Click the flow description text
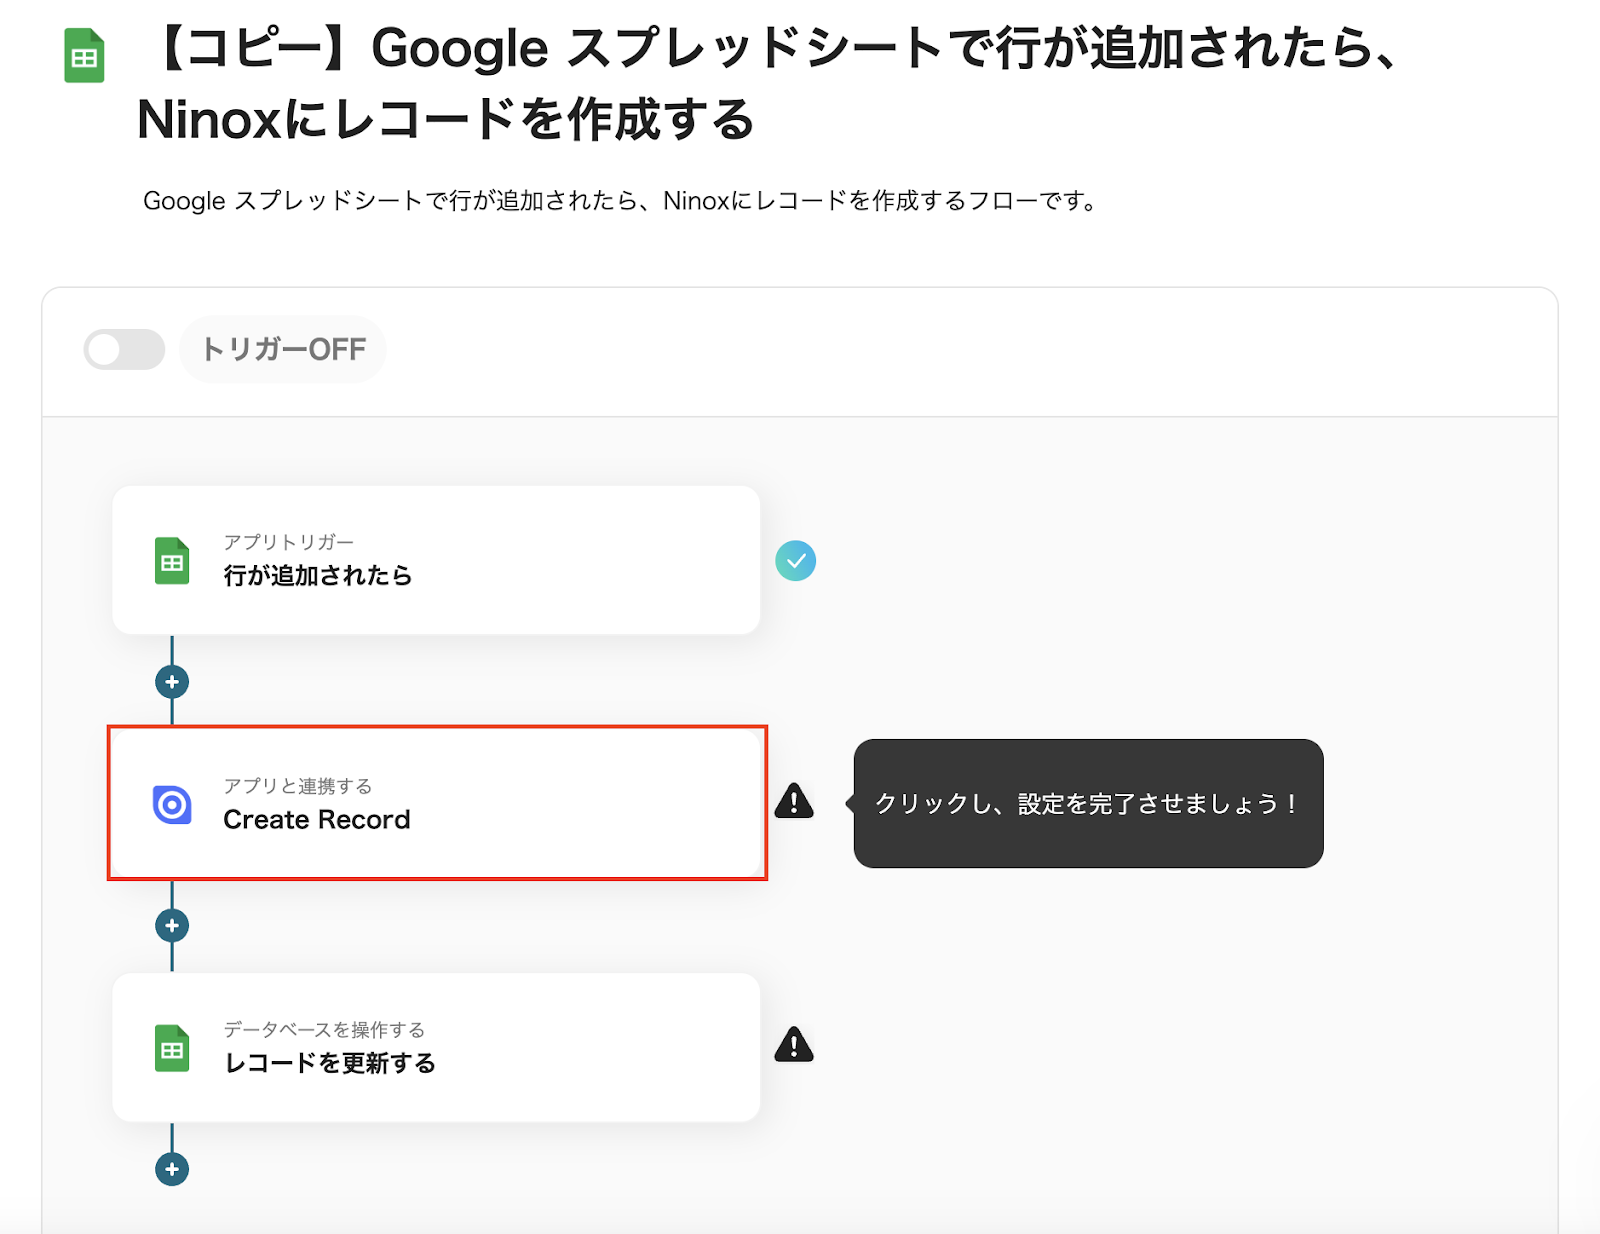 click(620, 201)
